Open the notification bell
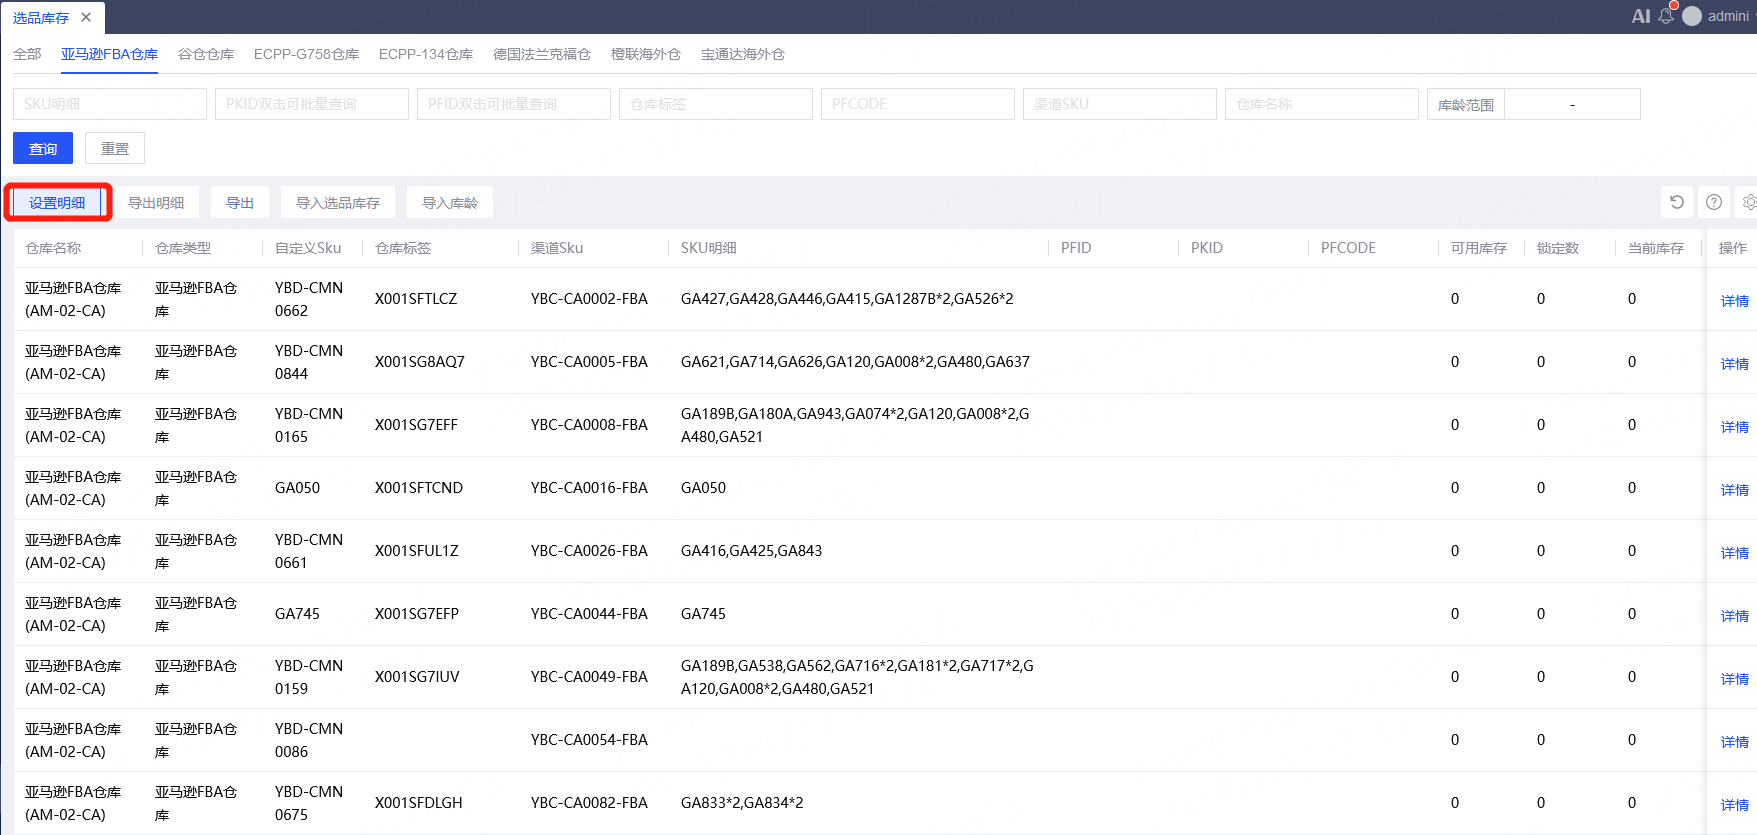The width and height of the screenshot is (1757, 835). [x=1666, y=16]
